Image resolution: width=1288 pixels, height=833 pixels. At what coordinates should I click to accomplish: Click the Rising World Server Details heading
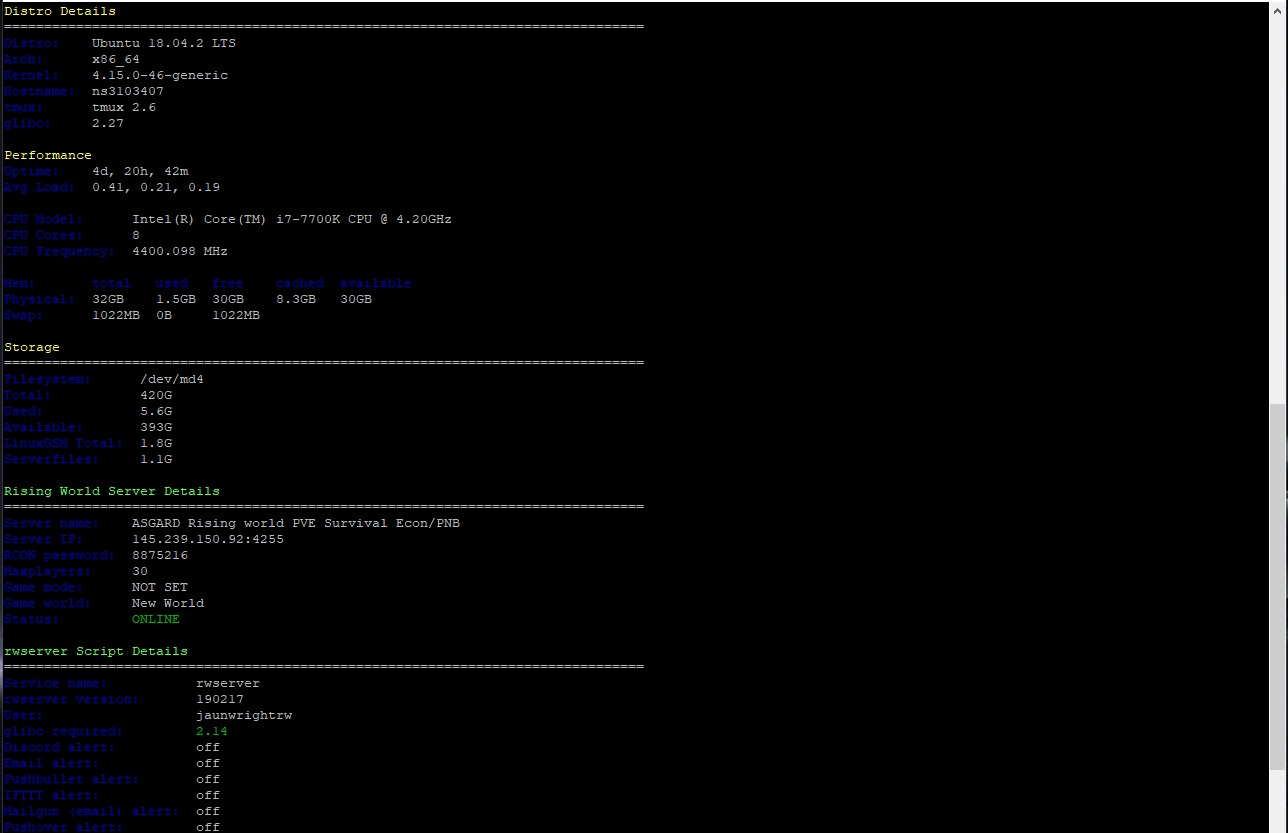coord(111,491)
